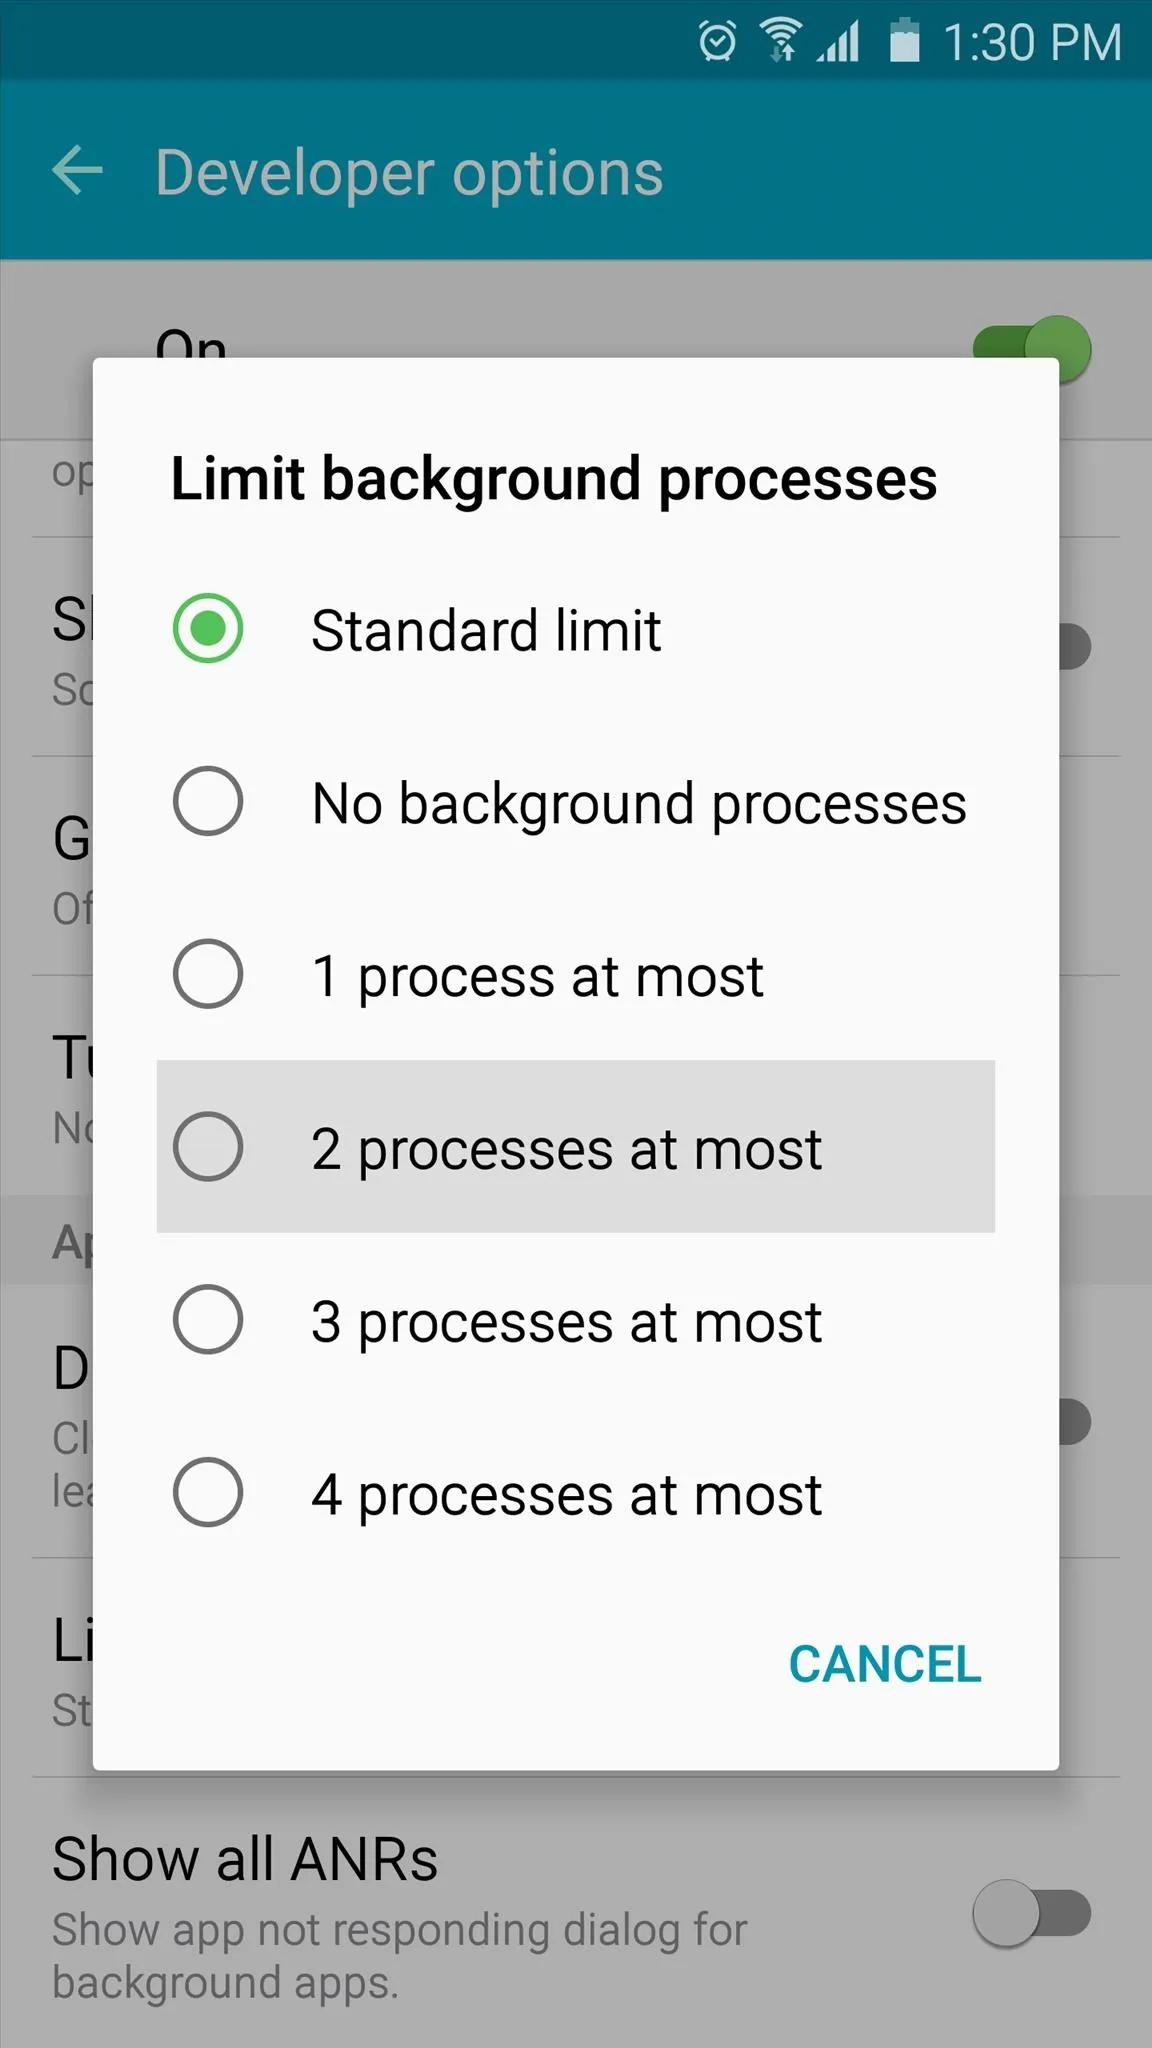This screenshot has height=2048, width=1152.
Task: Enable the Show all ANRs switch
Action: (x=1032, y=1913)
